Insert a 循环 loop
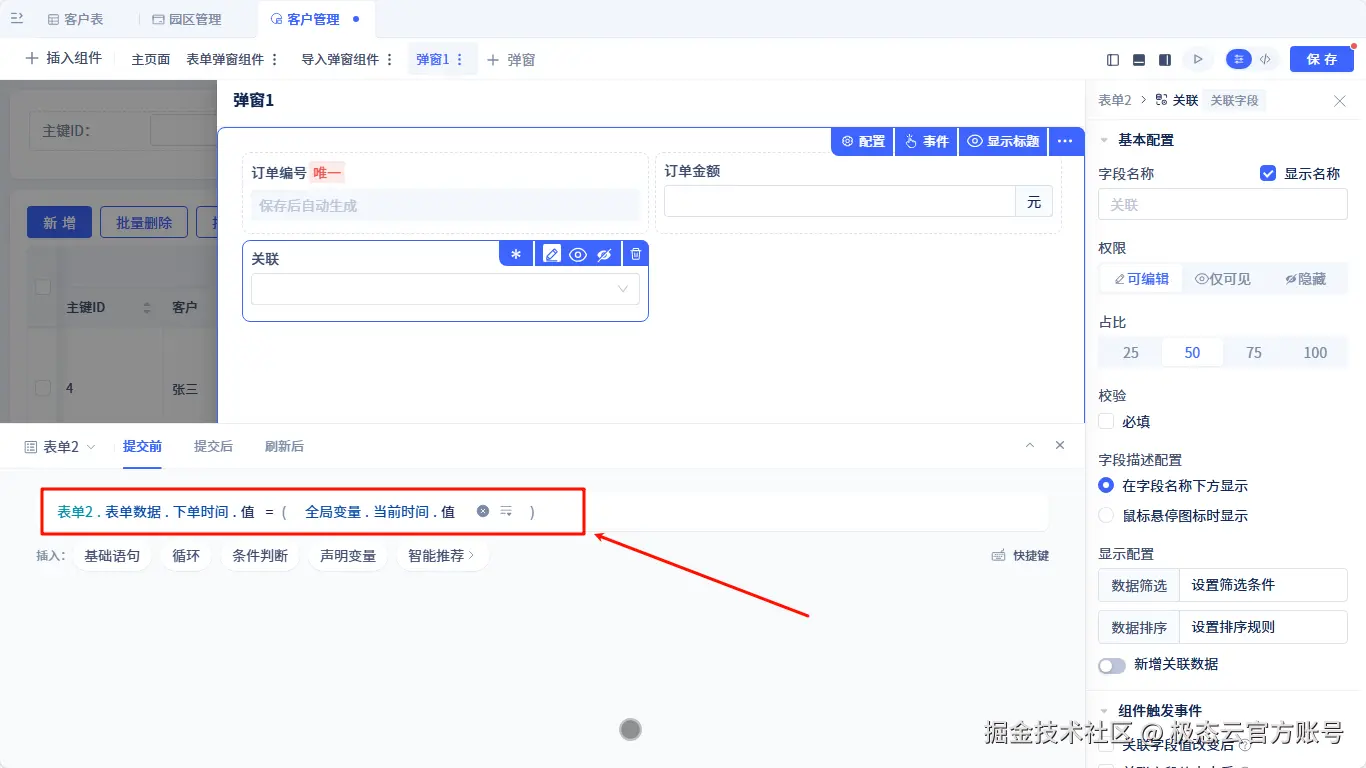Viewport: 1366px width, 768px height. pos(186,555)
